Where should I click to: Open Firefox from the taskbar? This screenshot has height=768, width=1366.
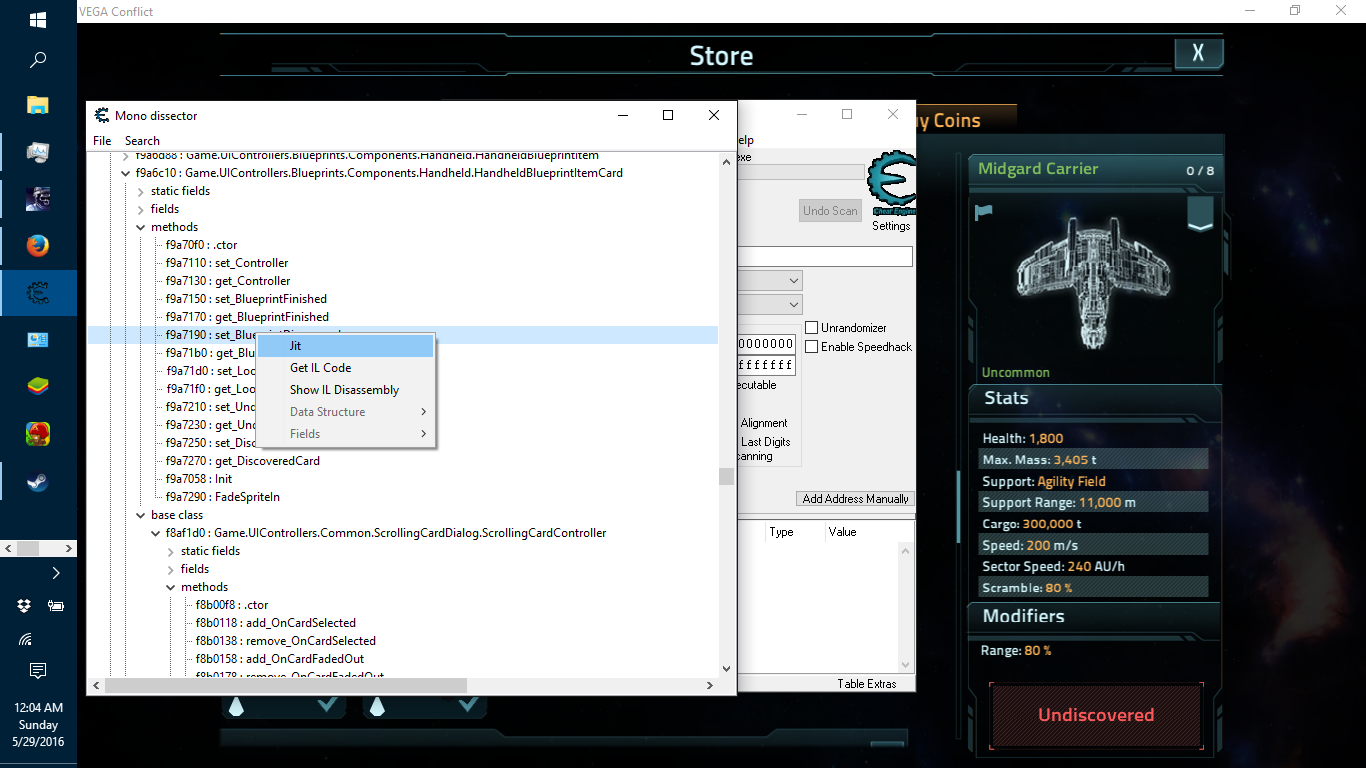38,246
